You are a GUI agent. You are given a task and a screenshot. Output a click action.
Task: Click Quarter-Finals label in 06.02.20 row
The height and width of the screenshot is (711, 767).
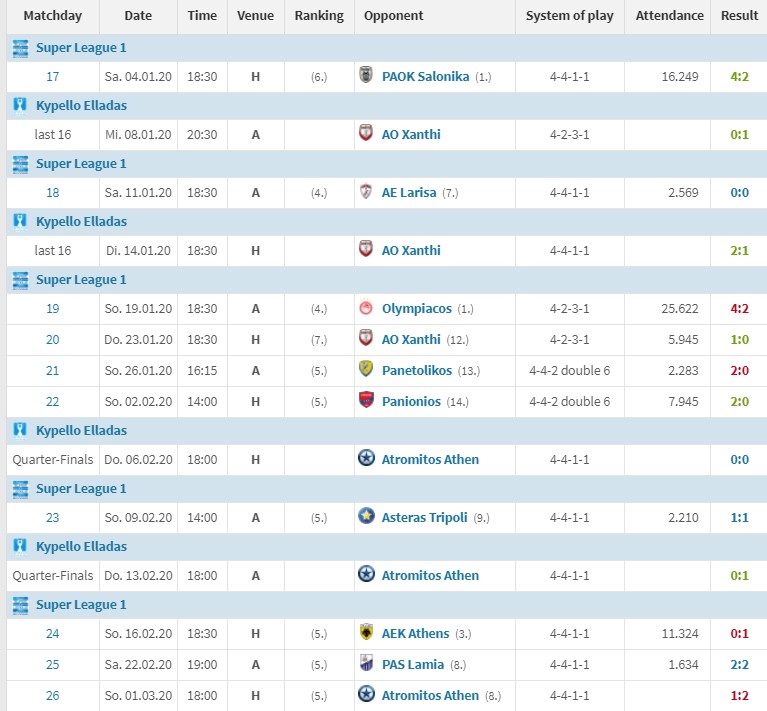point(52,460)
